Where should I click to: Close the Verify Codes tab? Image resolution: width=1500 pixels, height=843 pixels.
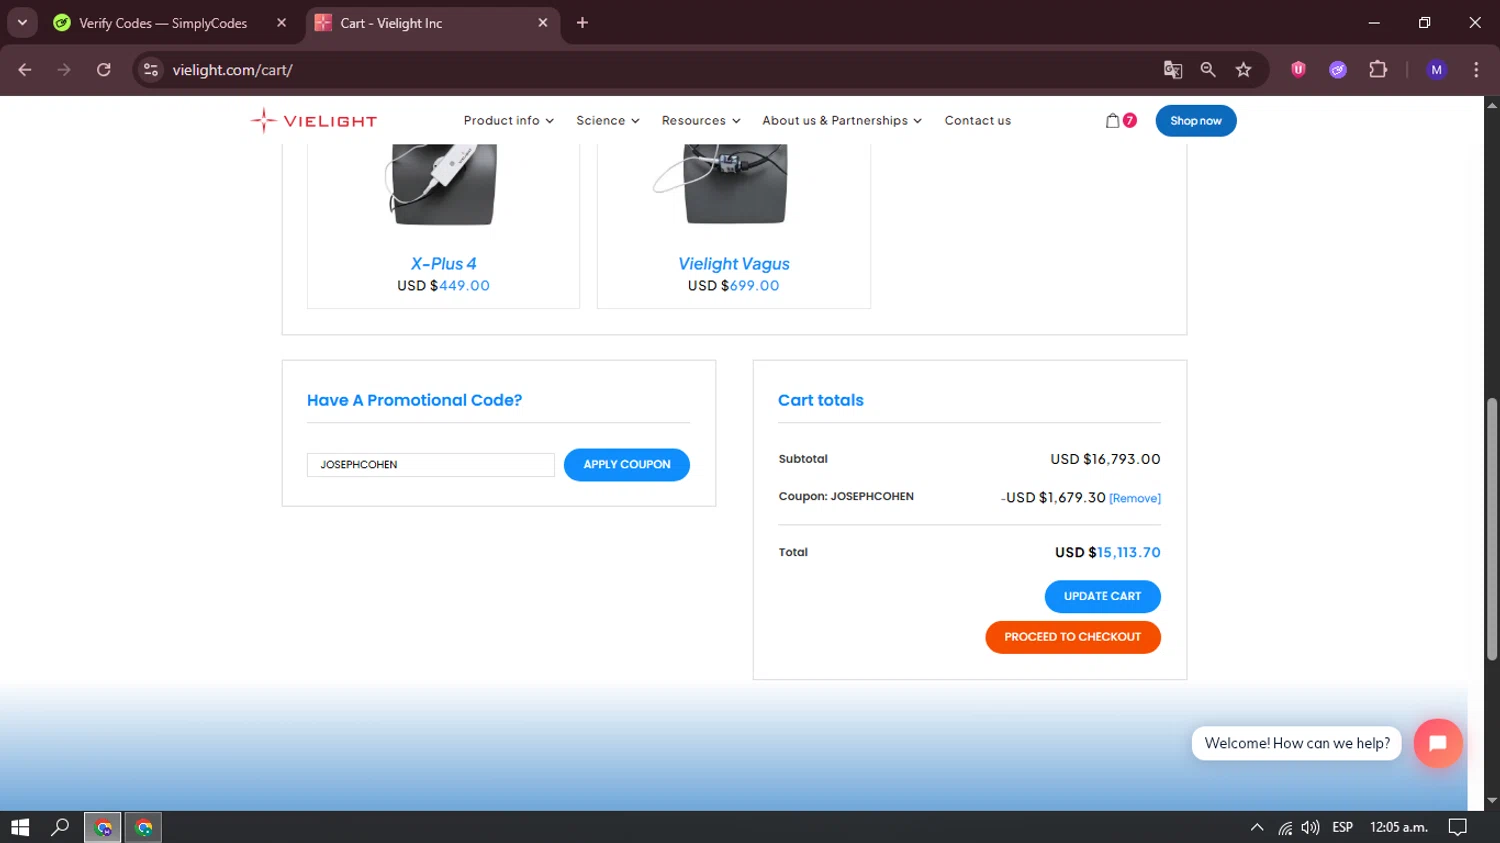coord(281,23)
